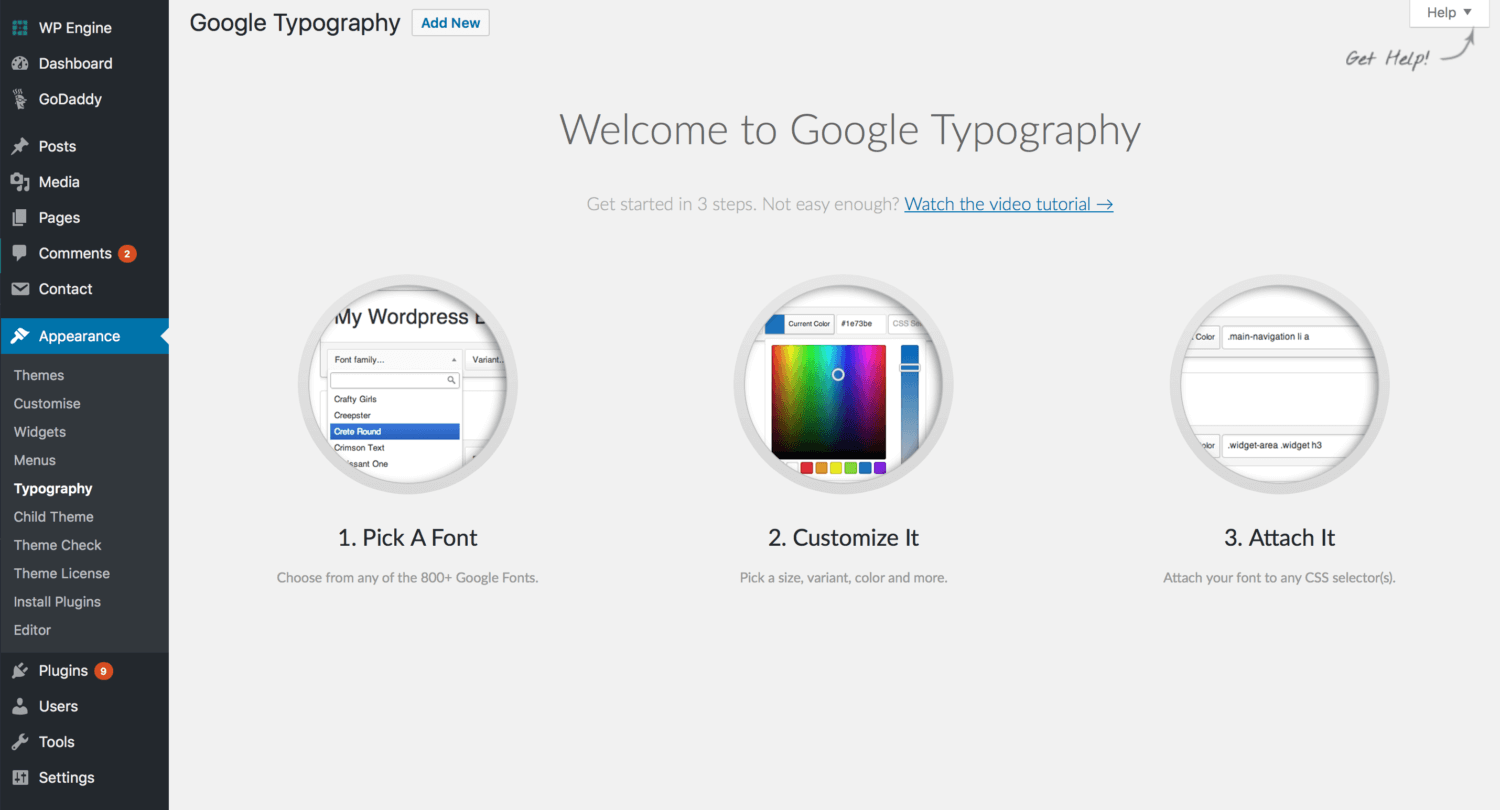The height and width of the screenshot is (810, 1500).
Task: Open Install Plugins submenu item
Action: click(x=57, y=602)
